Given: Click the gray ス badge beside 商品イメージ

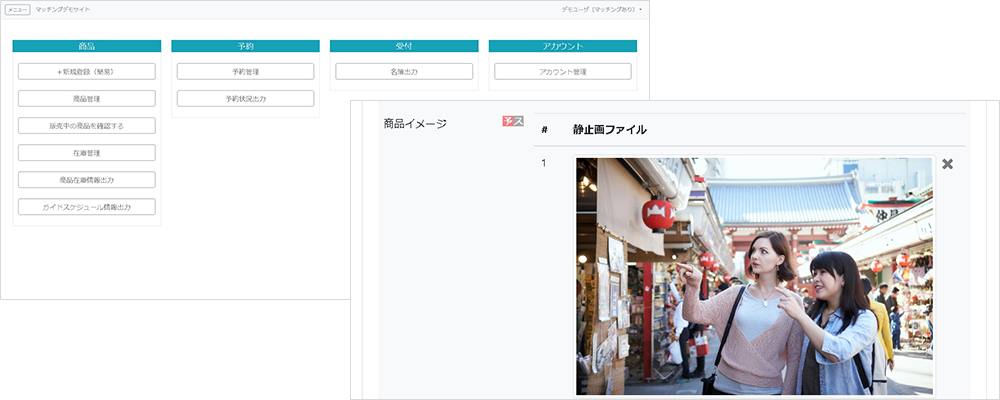Looking at the screenshot, I should tap(518, 121).
